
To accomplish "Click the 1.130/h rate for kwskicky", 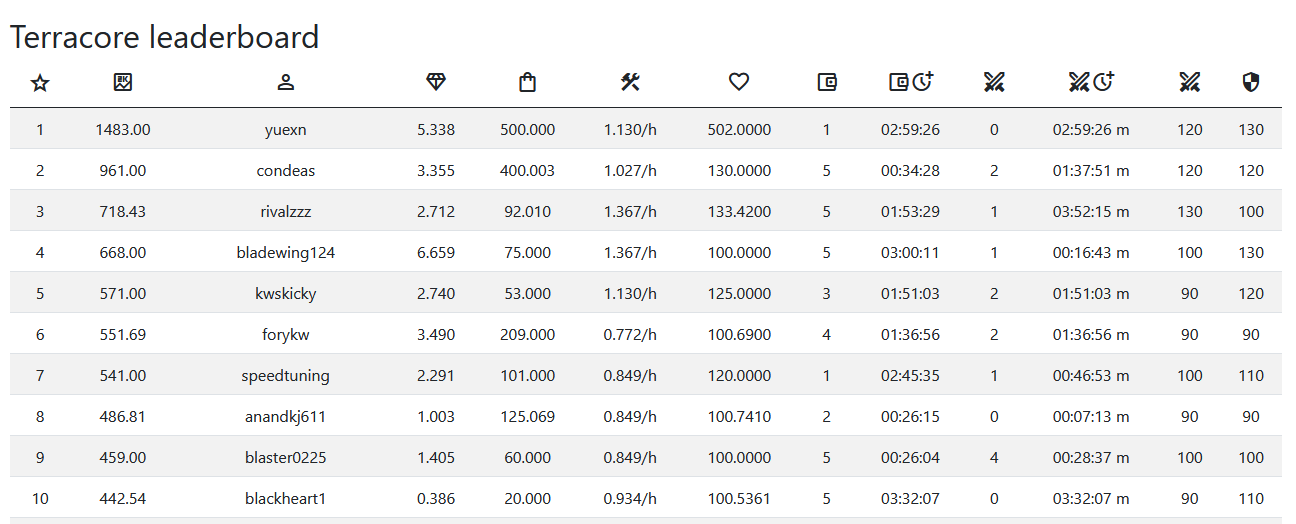I will click(x=630, y=294).
